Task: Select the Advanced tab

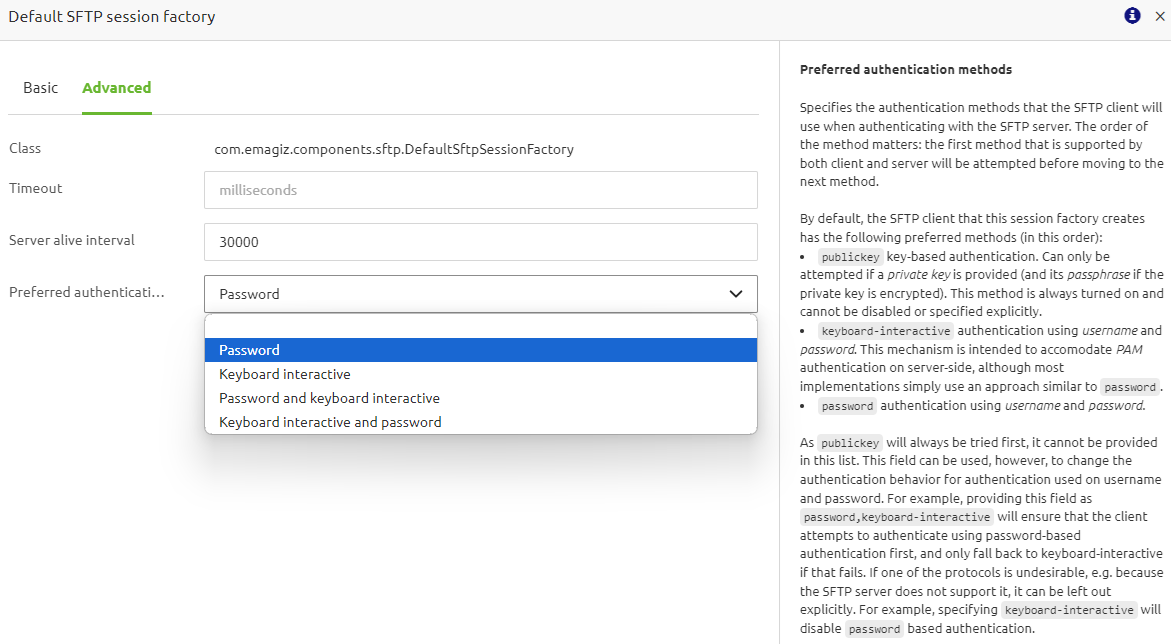Action: (116, 88)
